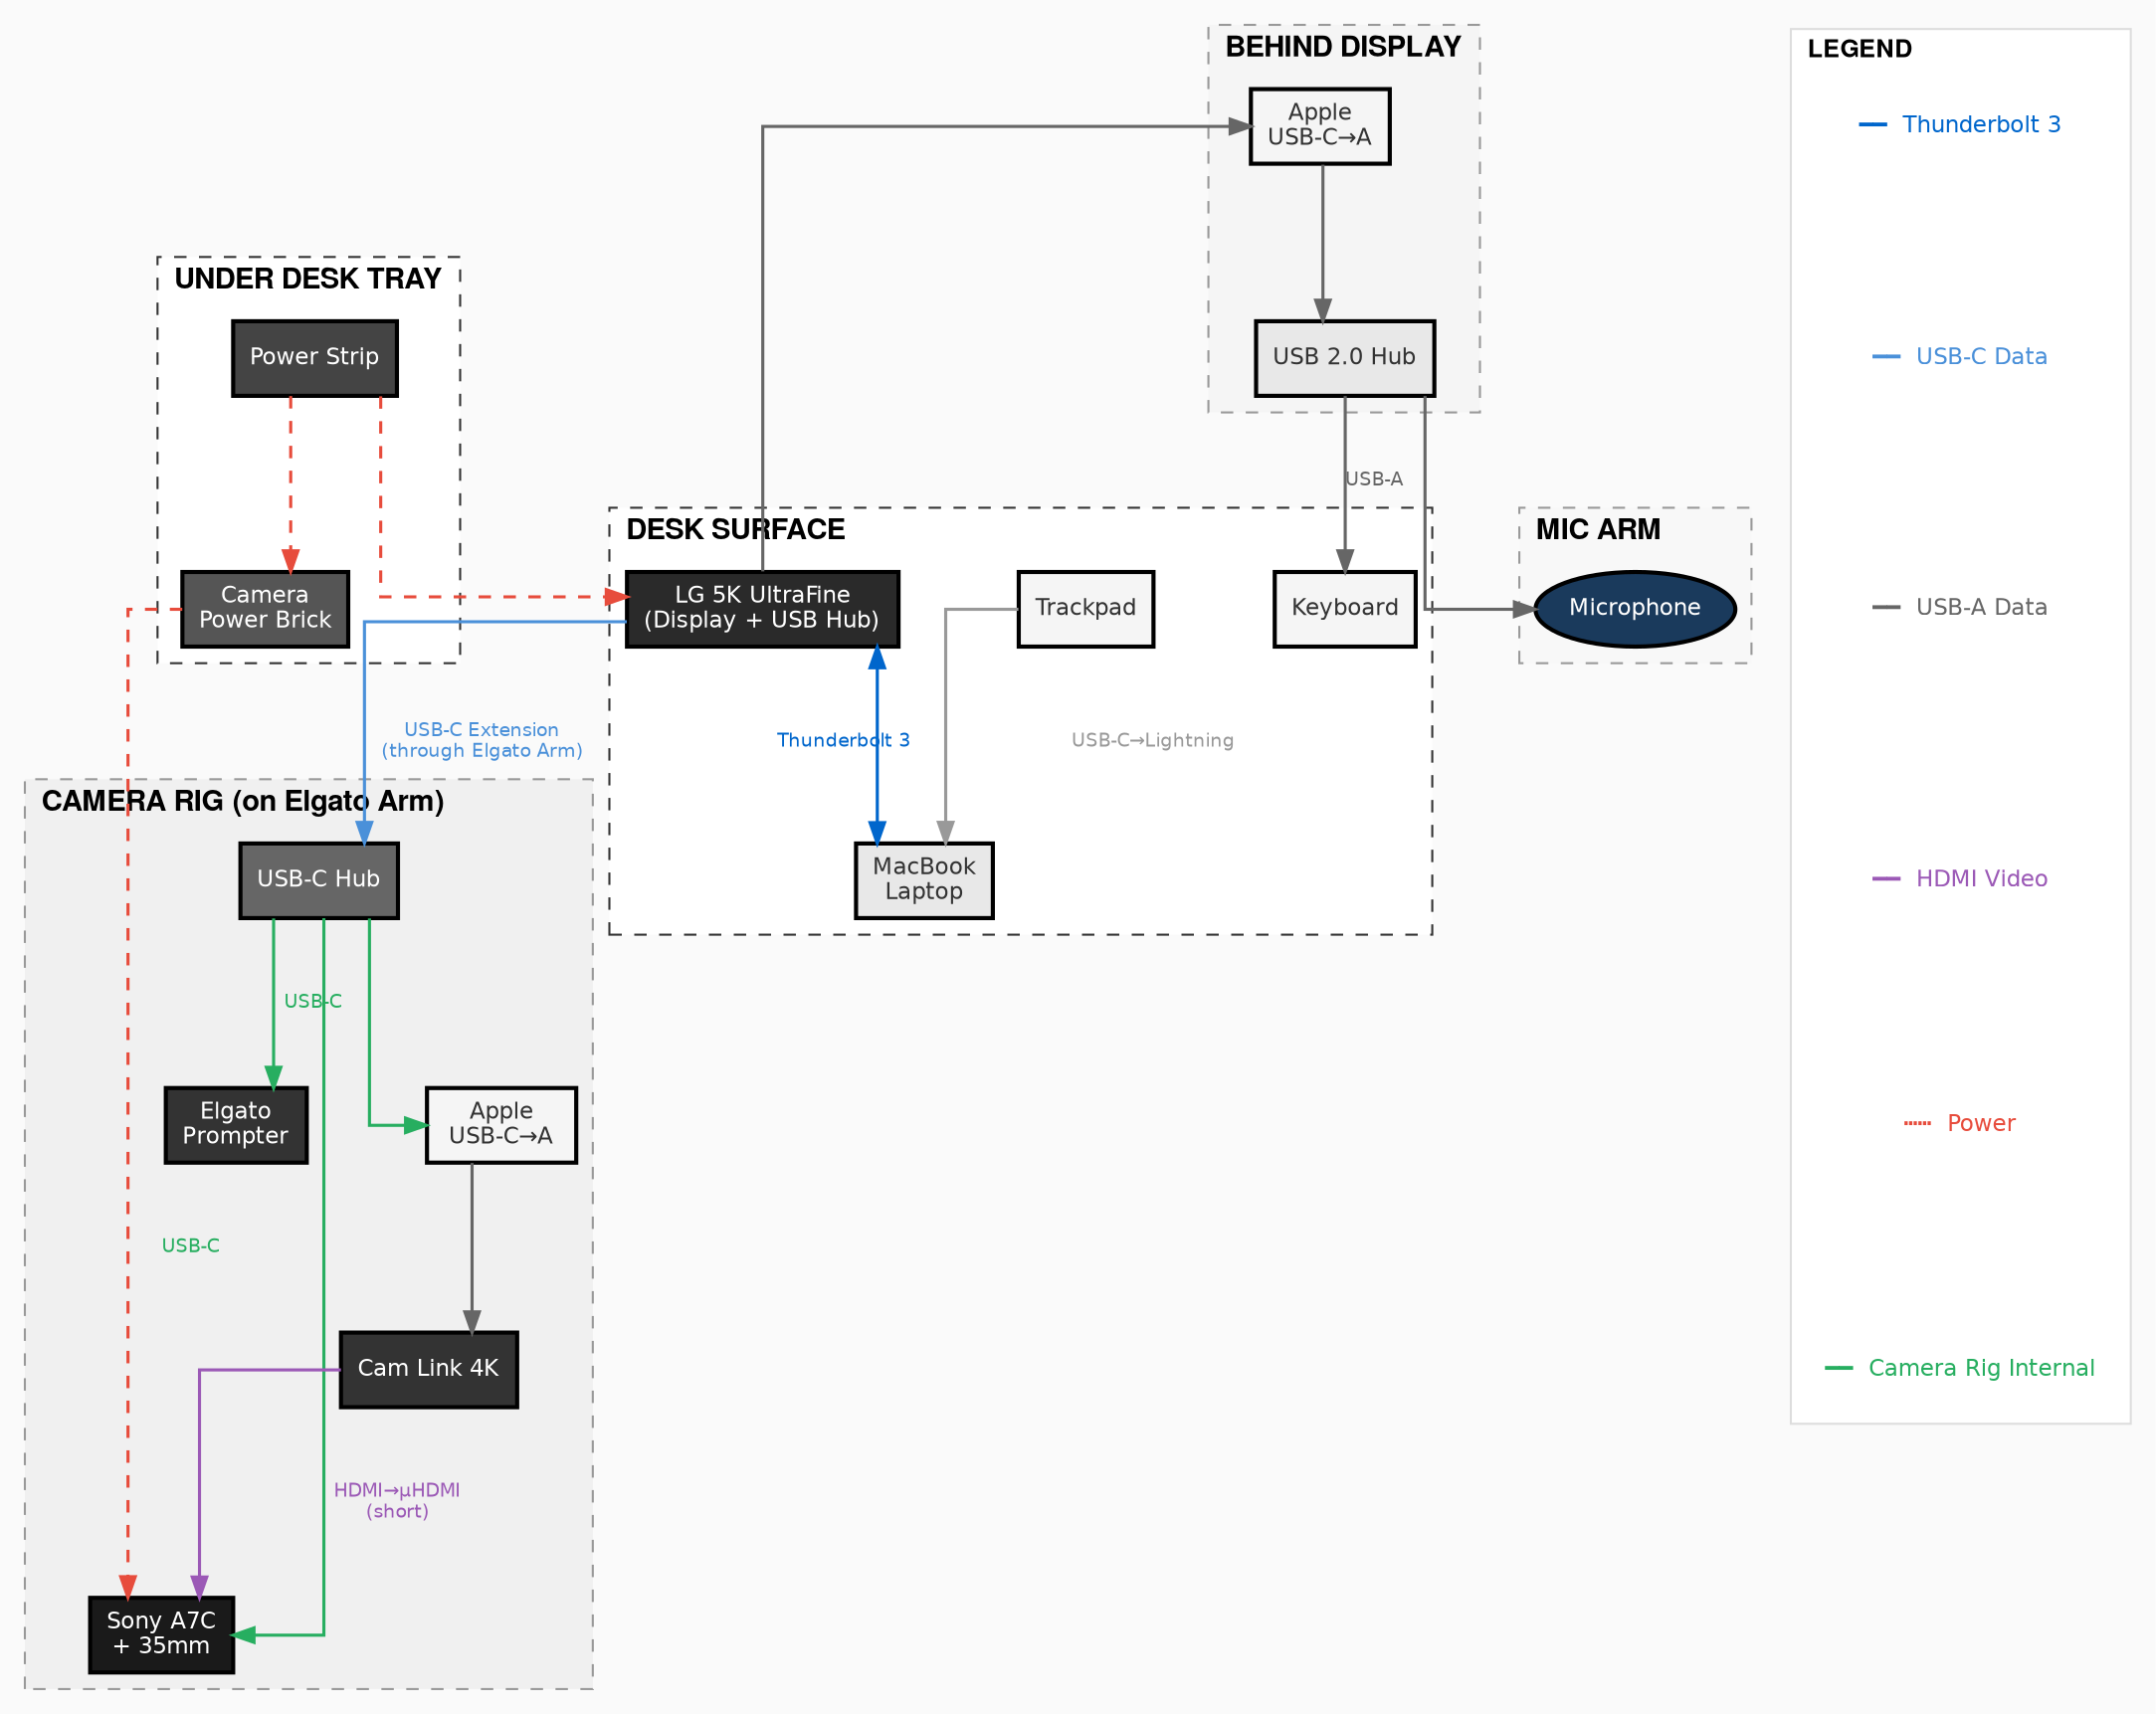Select the USB 2.0 Hub box
This screenshot has width=2156, height=1714.
click(1343, 358)
